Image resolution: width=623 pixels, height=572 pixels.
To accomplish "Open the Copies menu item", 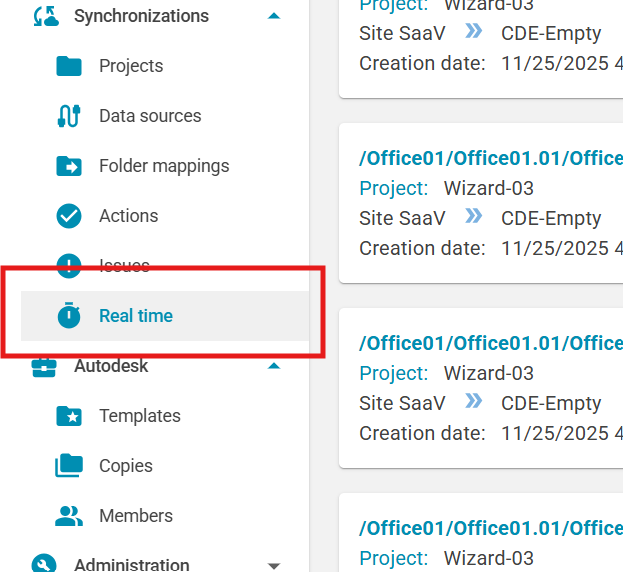I will click(x=126, y=466).
